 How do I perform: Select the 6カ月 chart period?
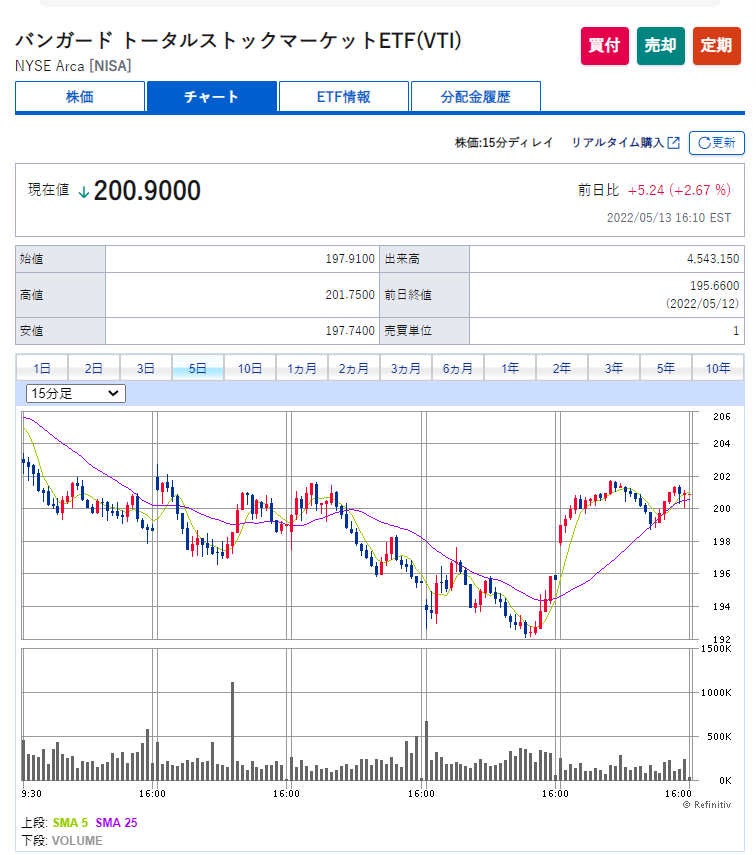click(x=458, y=368)
